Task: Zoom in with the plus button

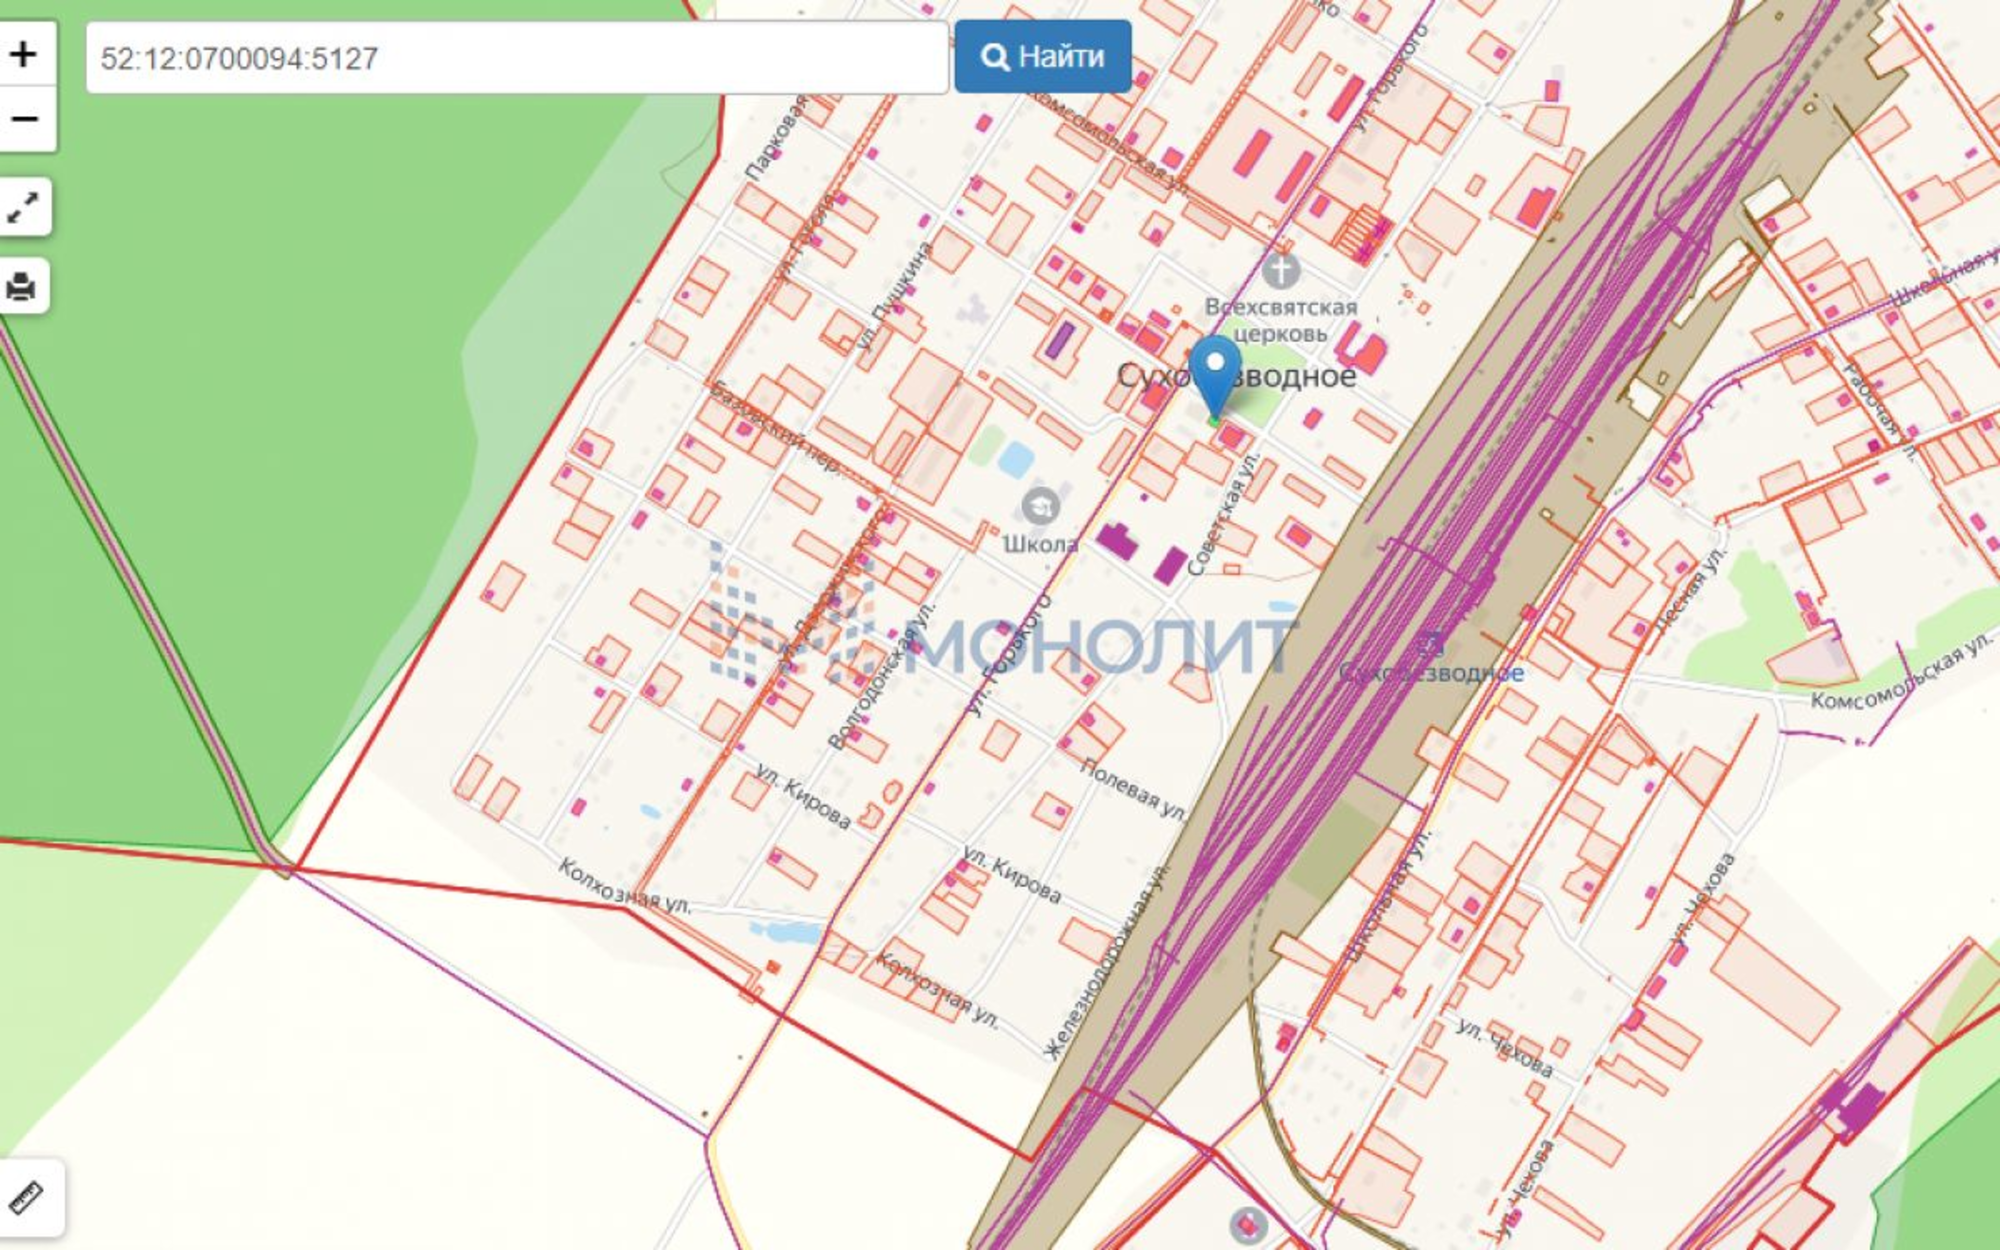Action: 24,54
